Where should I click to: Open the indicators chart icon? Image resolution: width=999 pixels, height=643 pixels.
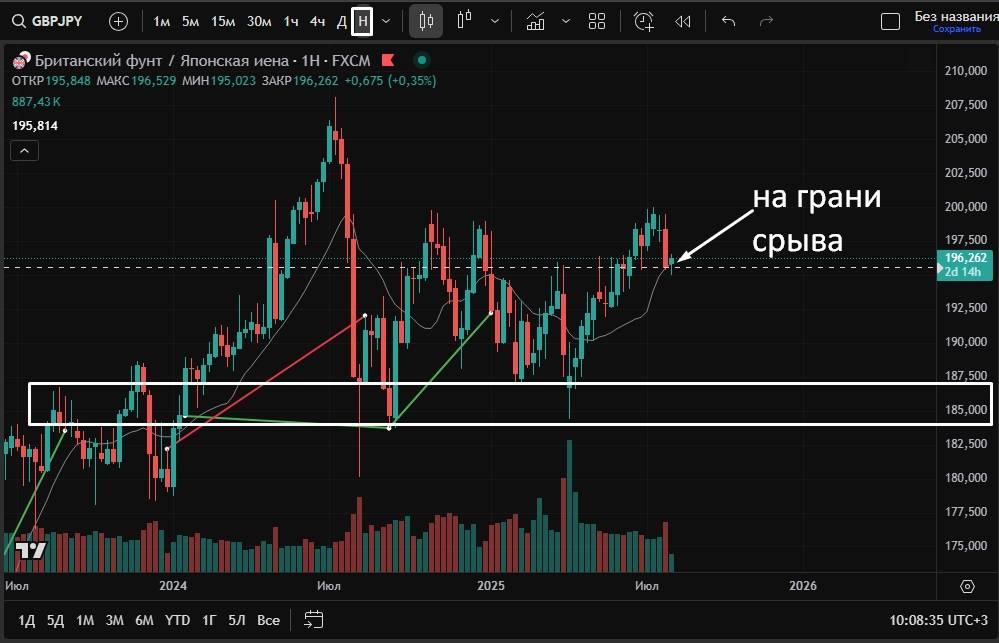coord(536,21)
